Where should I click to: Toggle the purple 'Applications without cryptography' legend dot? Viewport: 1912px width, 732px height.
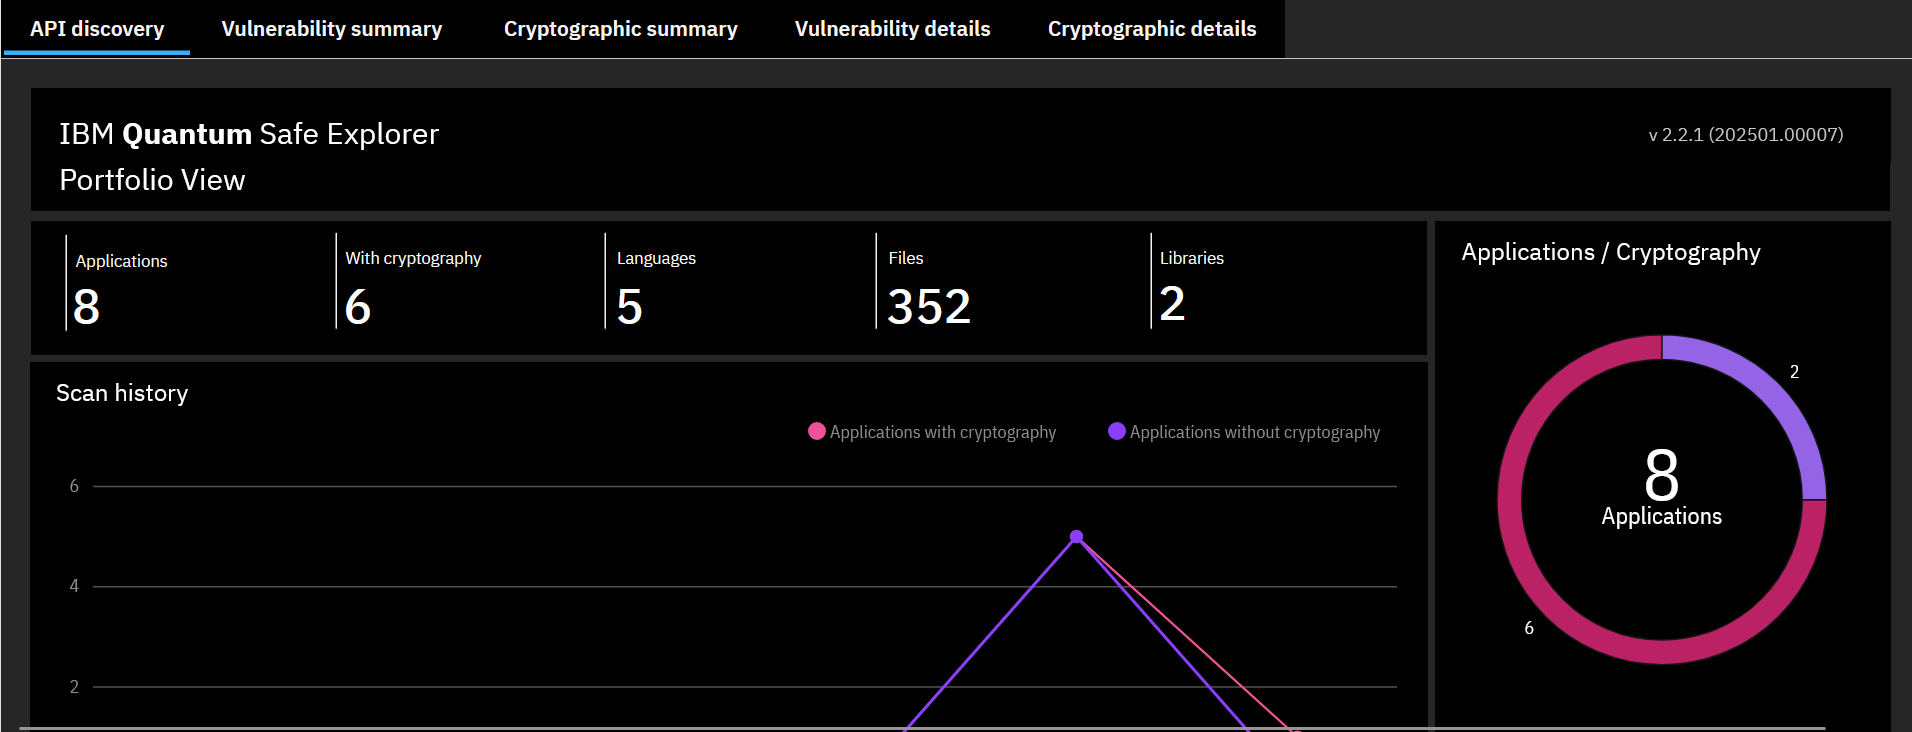[1117, 431]
